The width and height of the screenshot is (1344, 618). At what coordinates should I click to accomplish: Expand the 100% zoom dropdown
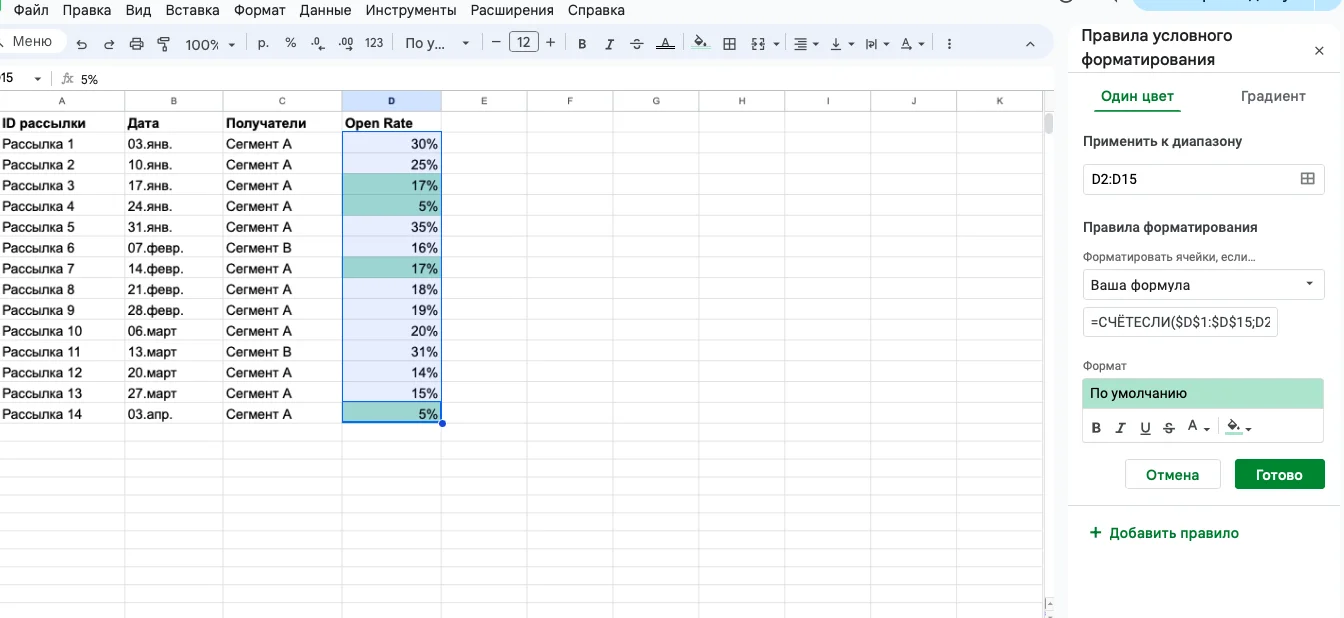(210, 44)
